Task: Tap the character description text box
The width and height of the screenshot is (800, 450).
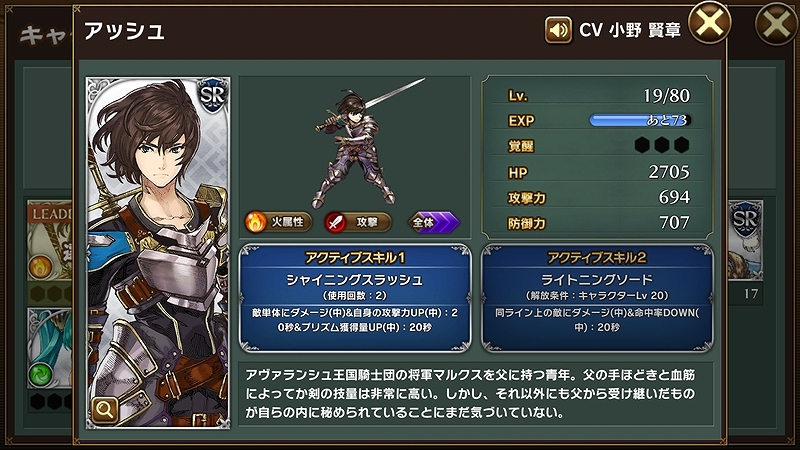Action: pyautogui.click(x=476, y=394)
